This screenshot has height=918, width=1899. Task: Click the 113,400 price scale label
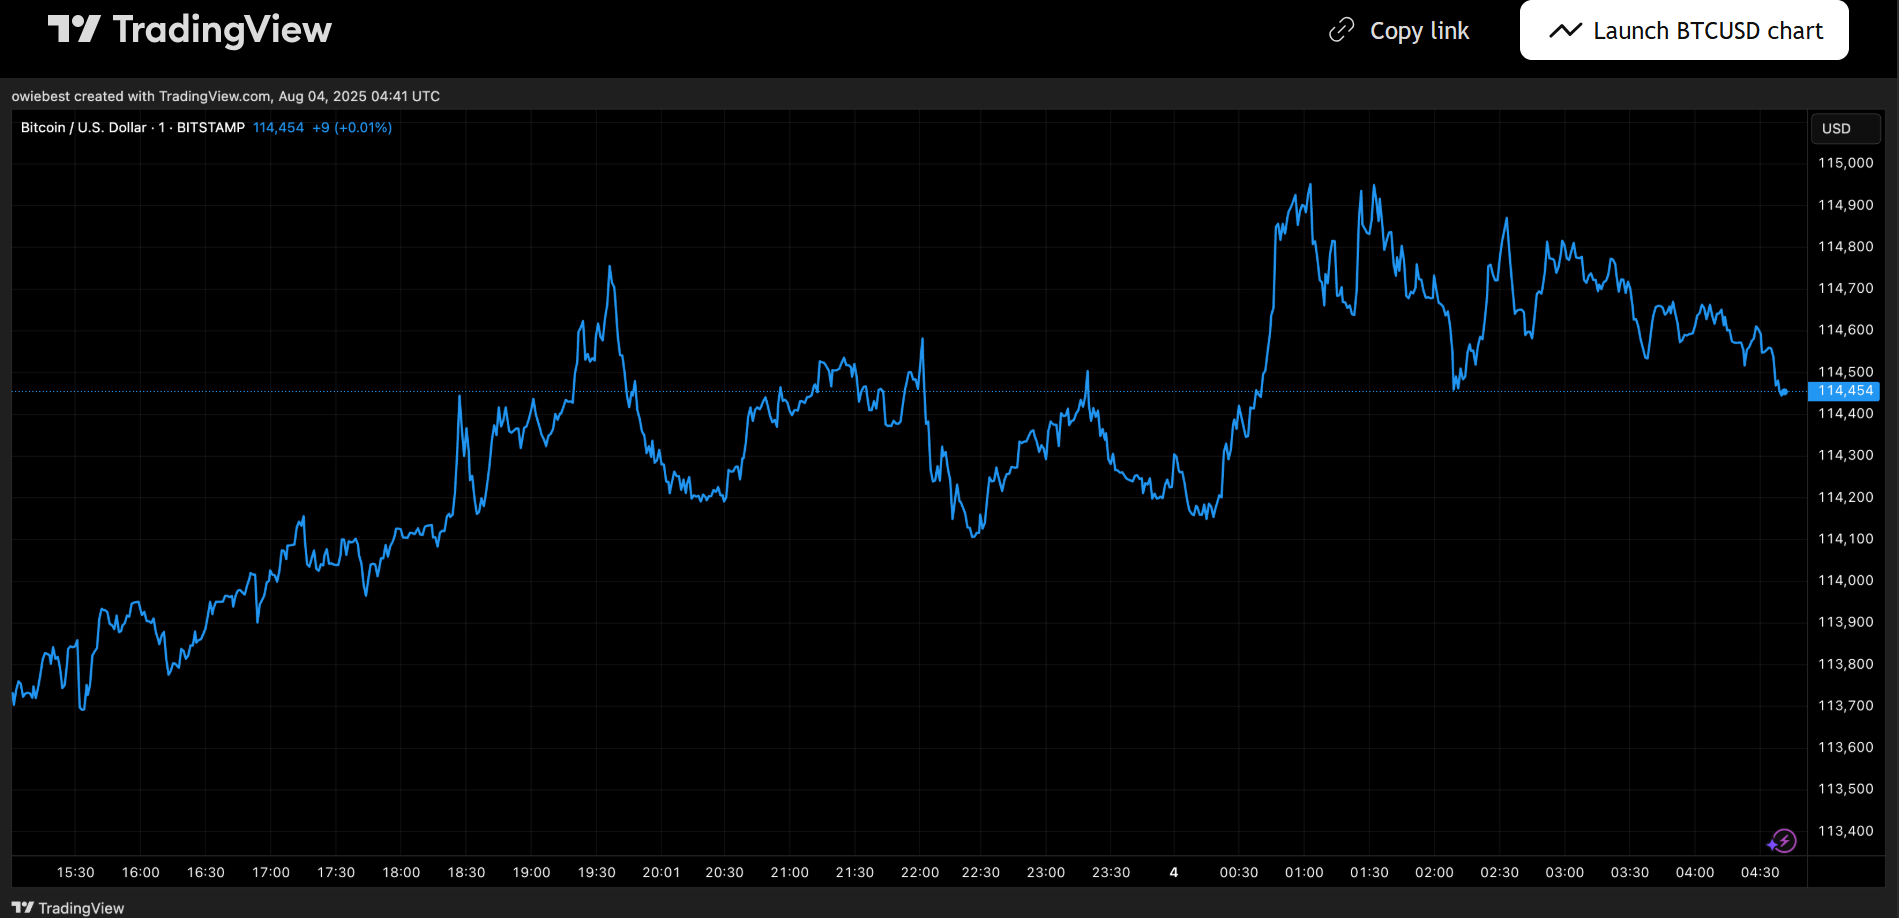coord(1845,831)
